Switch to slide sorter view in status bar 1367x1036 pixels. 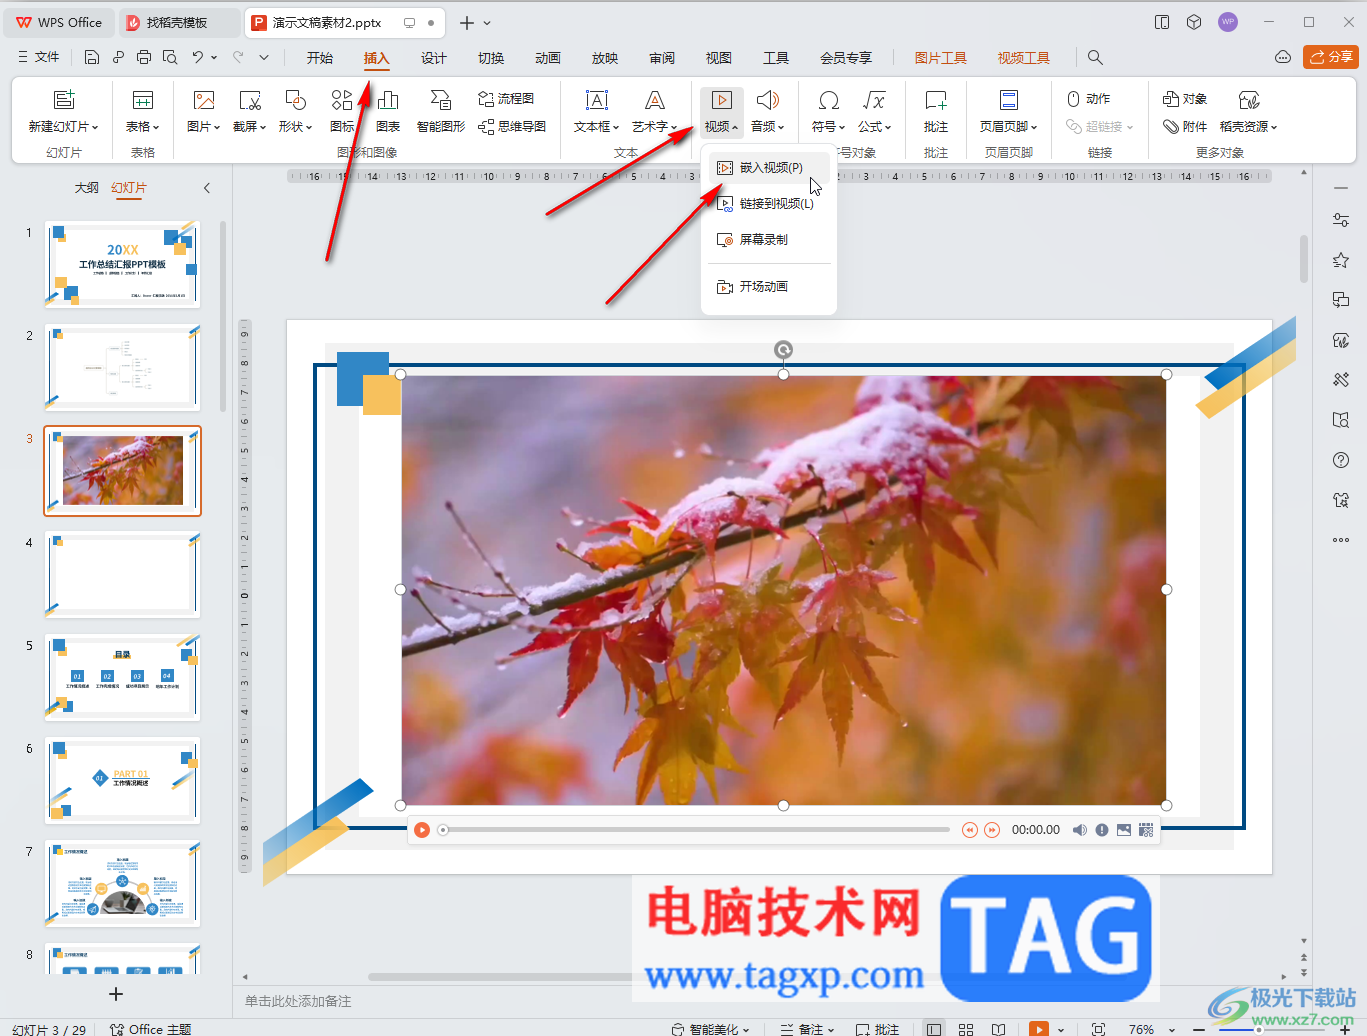pyautogui.click(x=966, y=1029)
